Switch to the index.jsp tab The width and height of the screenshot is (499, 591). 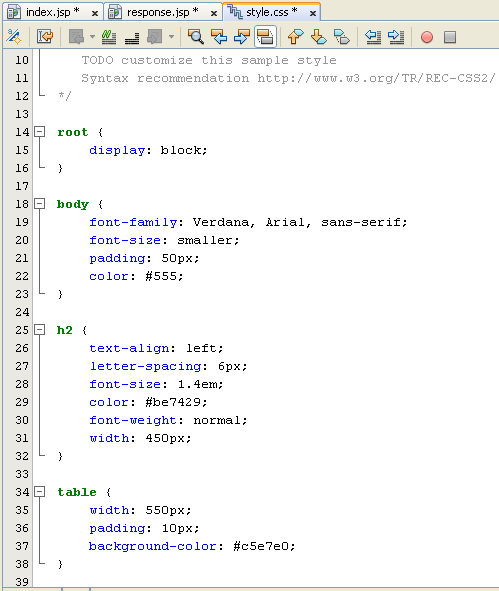coord(53,12)
